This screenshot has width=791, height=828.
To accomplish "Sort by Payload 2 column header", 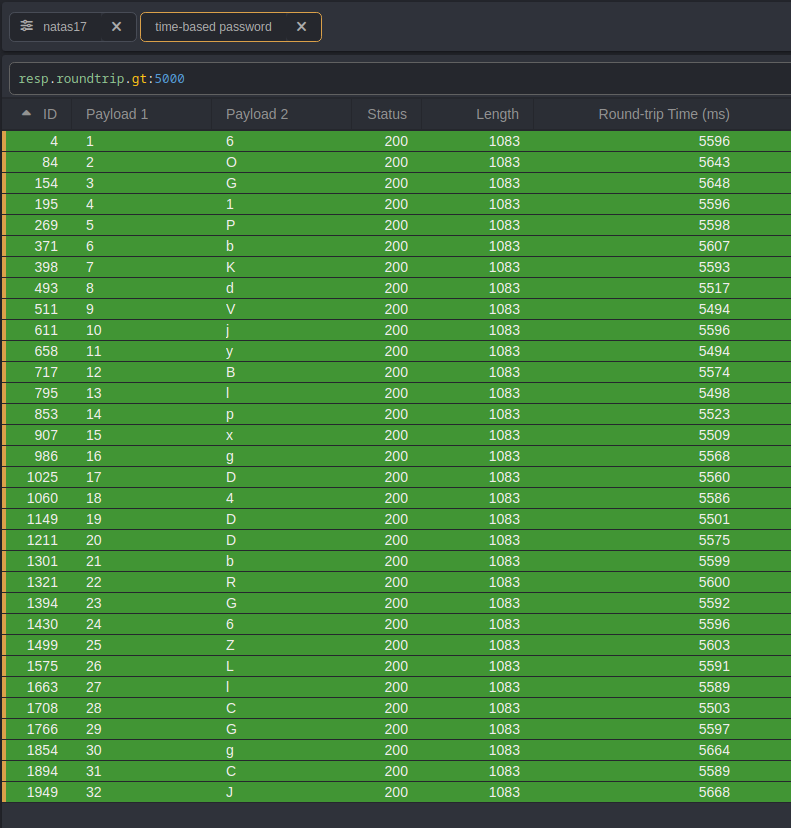I will coord(257,114).
